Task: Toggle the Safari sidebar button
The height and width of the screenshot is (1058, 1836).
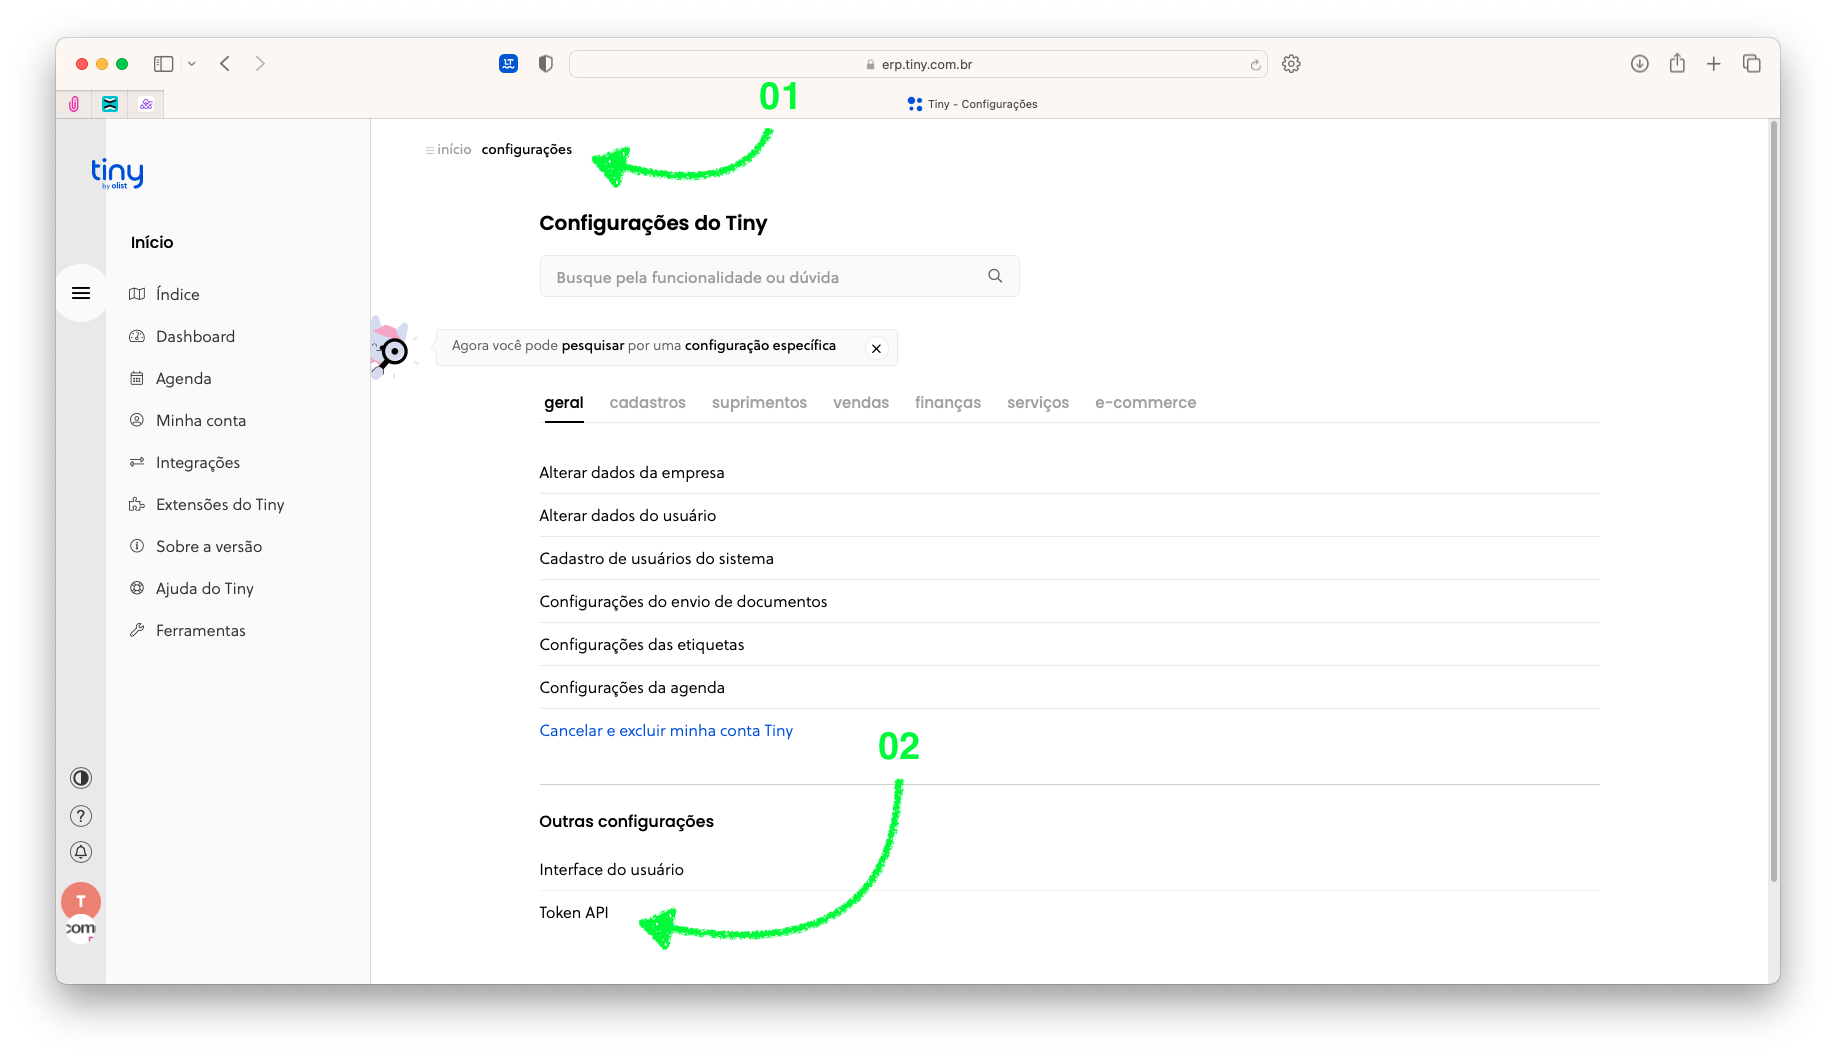Action: click(x=164, y=64)
